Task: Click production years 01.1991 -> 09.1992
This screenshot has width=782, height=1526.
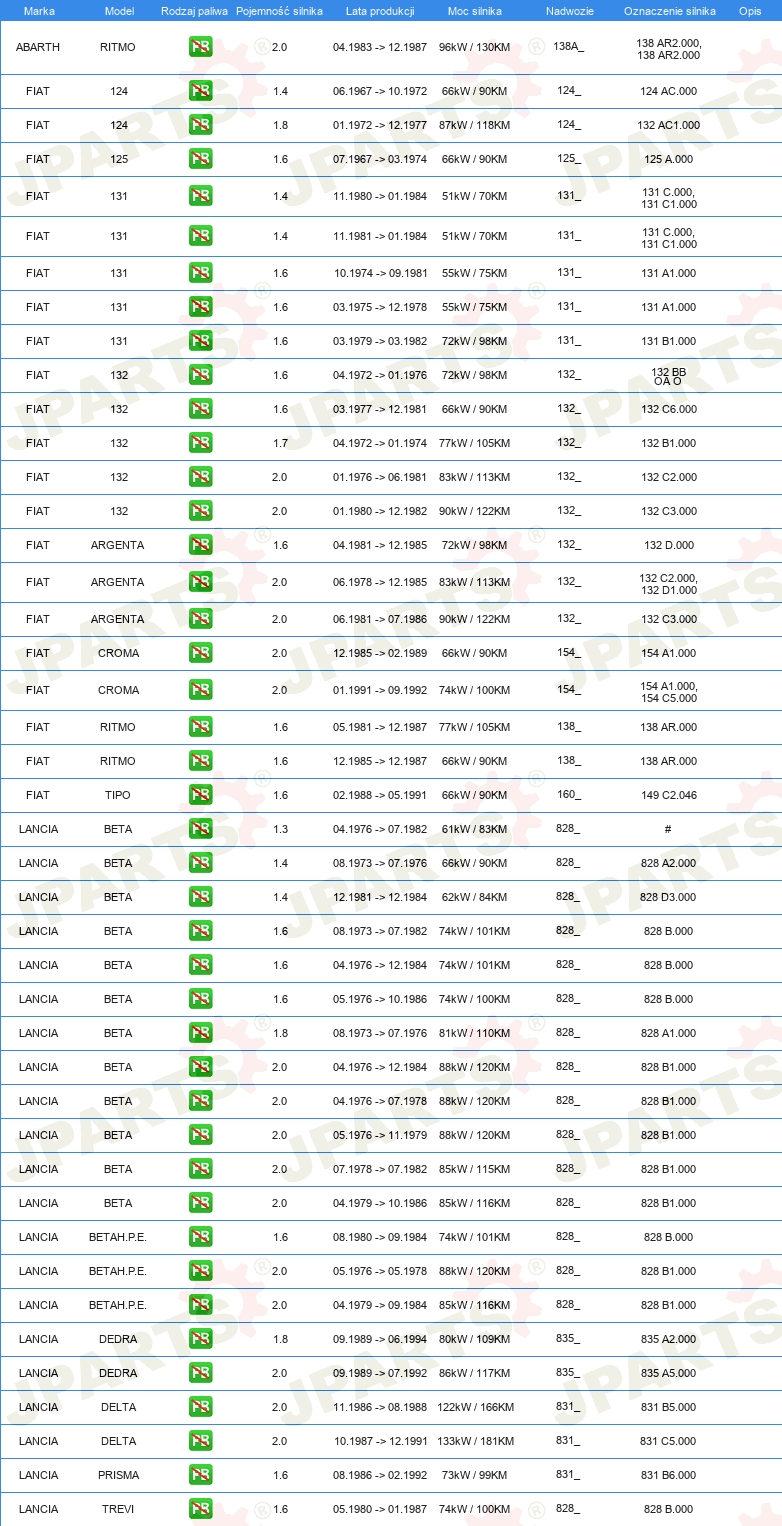Action: coord(380,690)
